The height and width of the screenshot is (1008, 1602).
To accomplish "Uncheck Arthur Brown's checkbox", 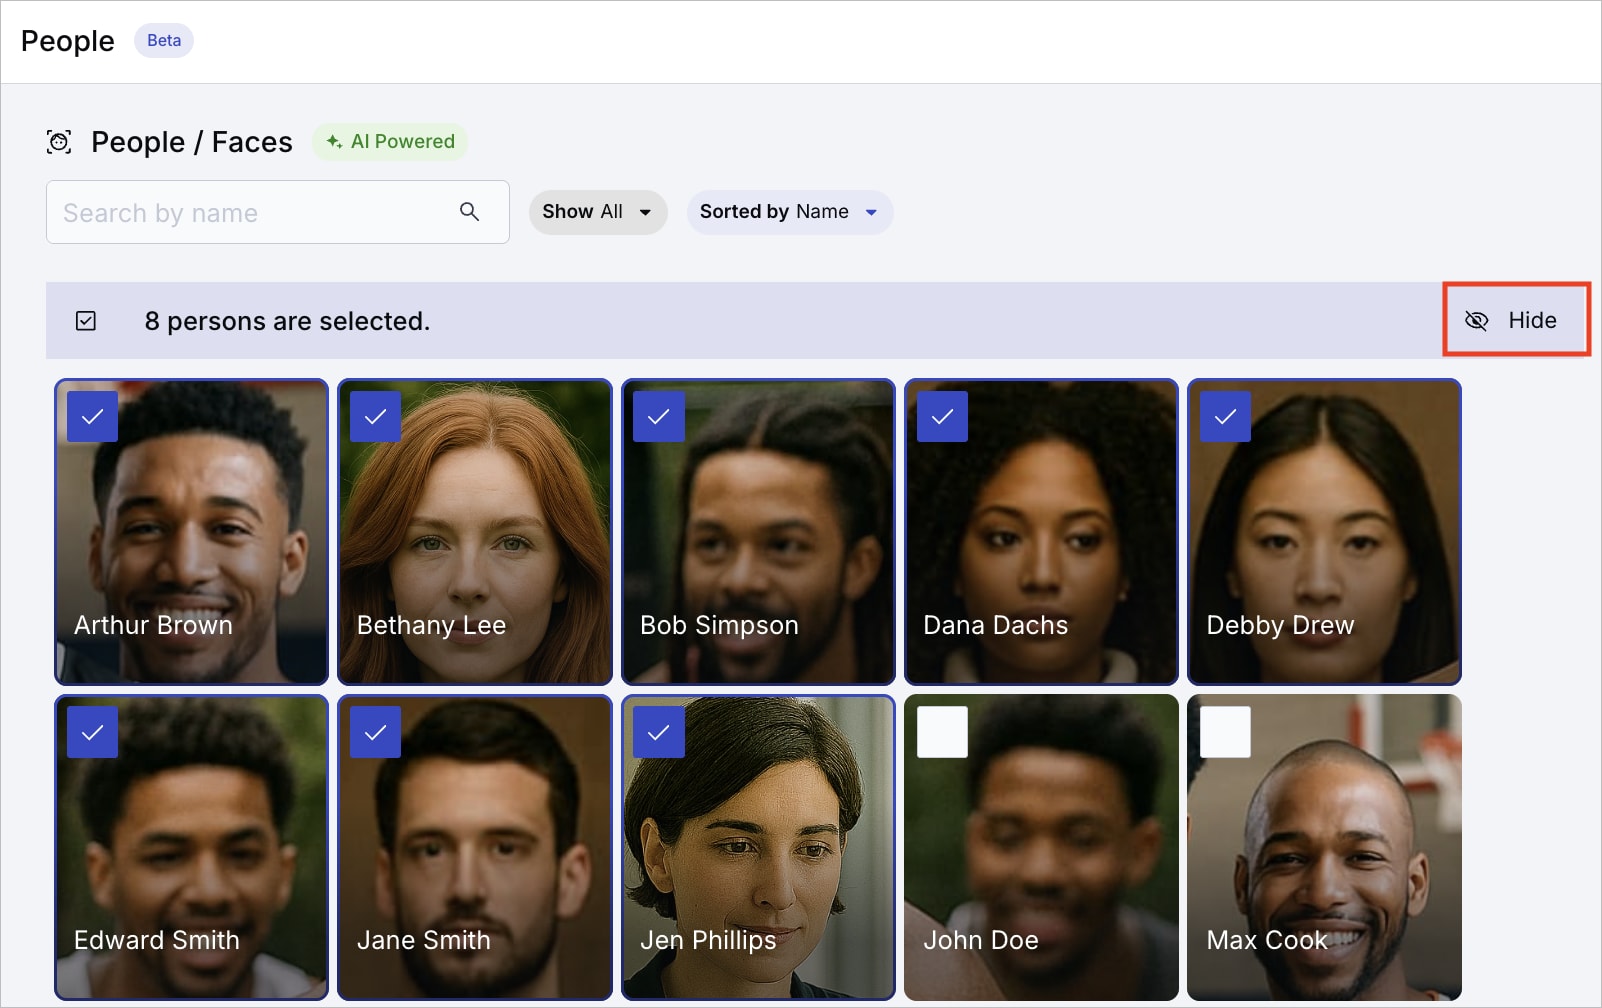I will [x=92, y=416].
